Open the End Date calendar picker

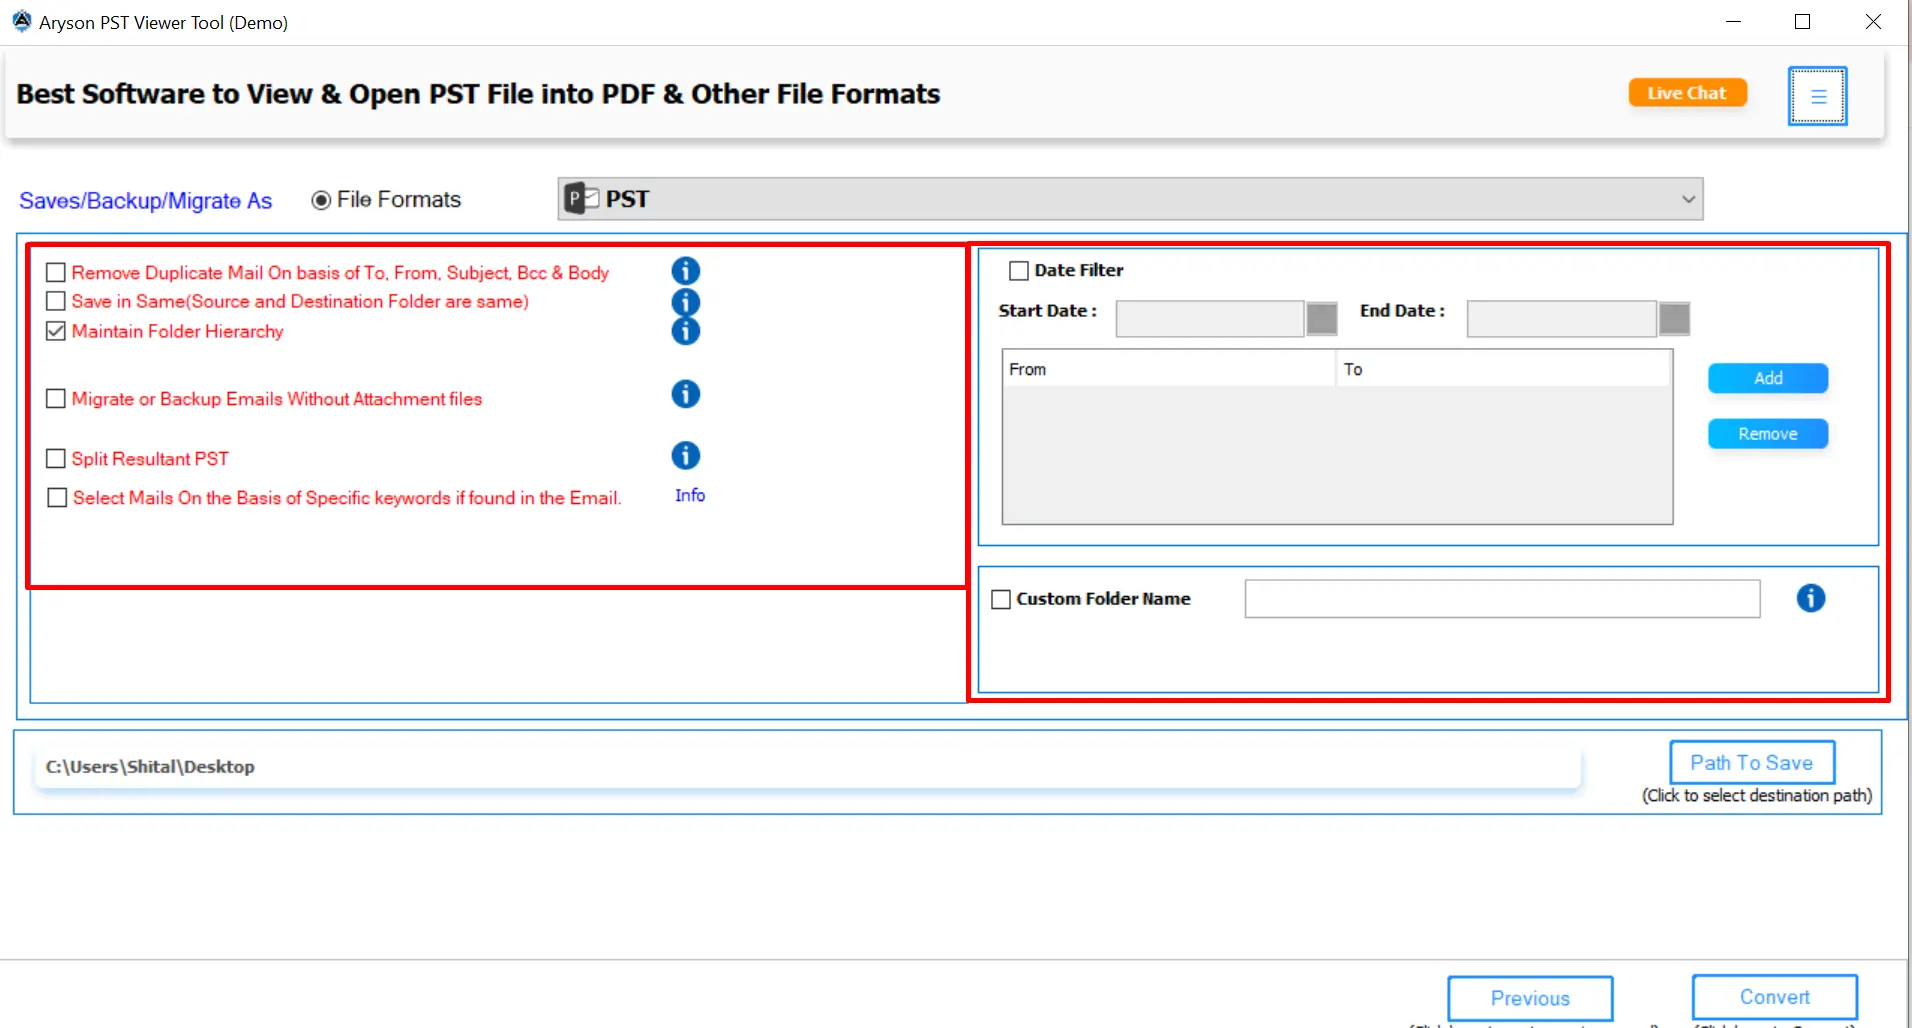1675,318
